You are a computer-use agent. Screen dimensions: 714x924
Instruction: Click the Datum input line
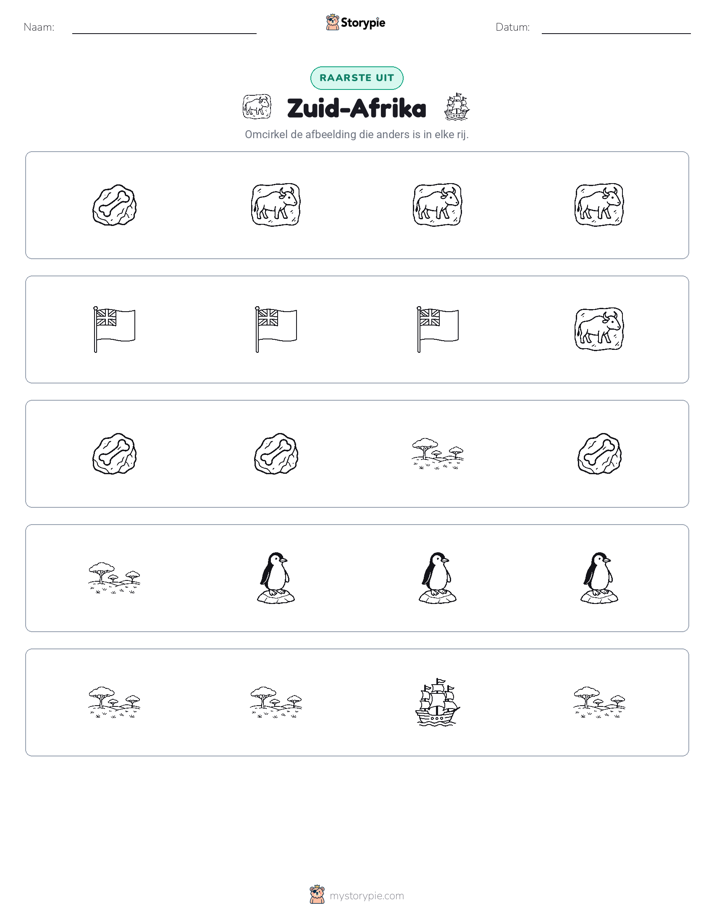click(616, 28)
